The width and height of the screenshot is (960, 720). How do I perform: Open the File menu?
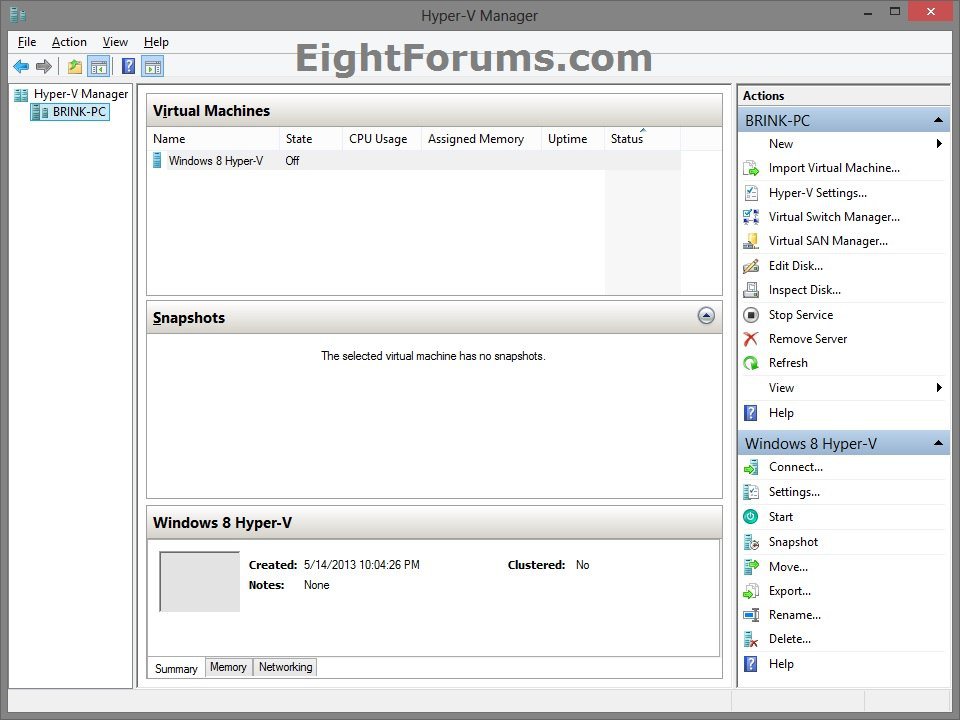[x=27, y=42]
